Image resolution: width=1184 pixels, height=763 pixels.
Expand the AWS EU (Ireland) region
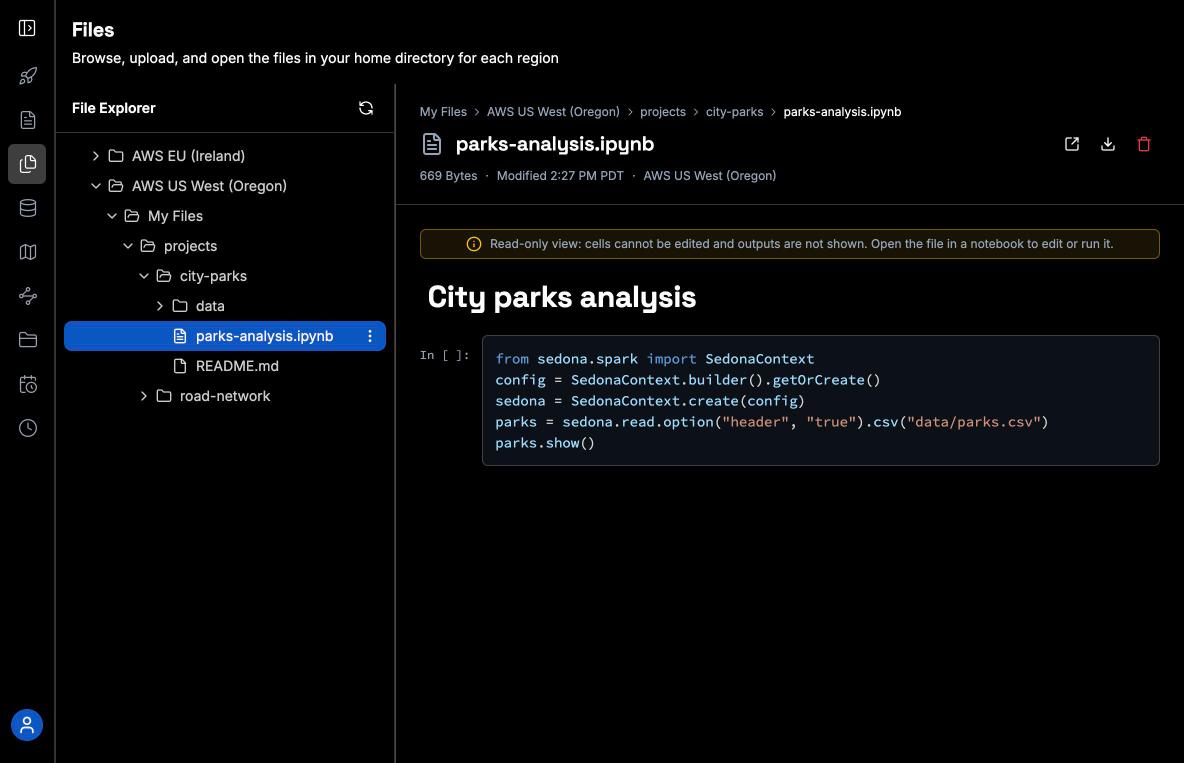click(96, 156)
